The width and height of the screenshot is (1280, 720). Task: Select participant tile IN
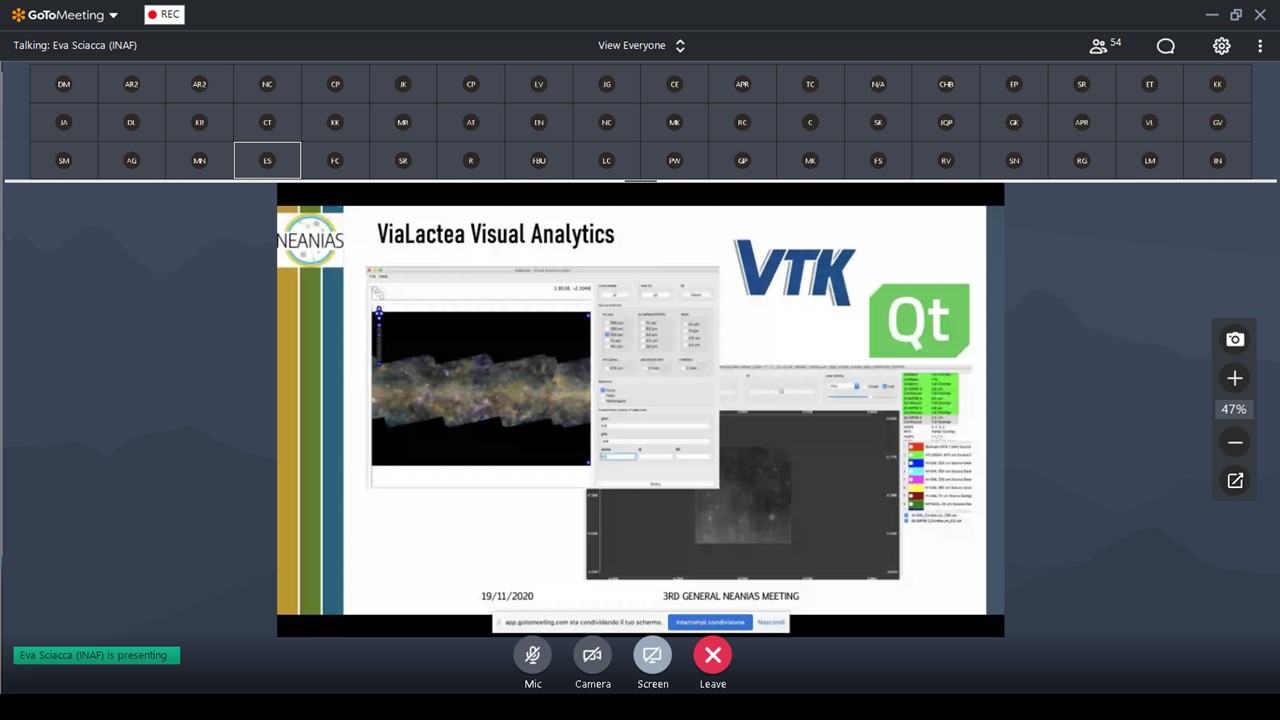pyautogui.click(x=1218, y=161)
